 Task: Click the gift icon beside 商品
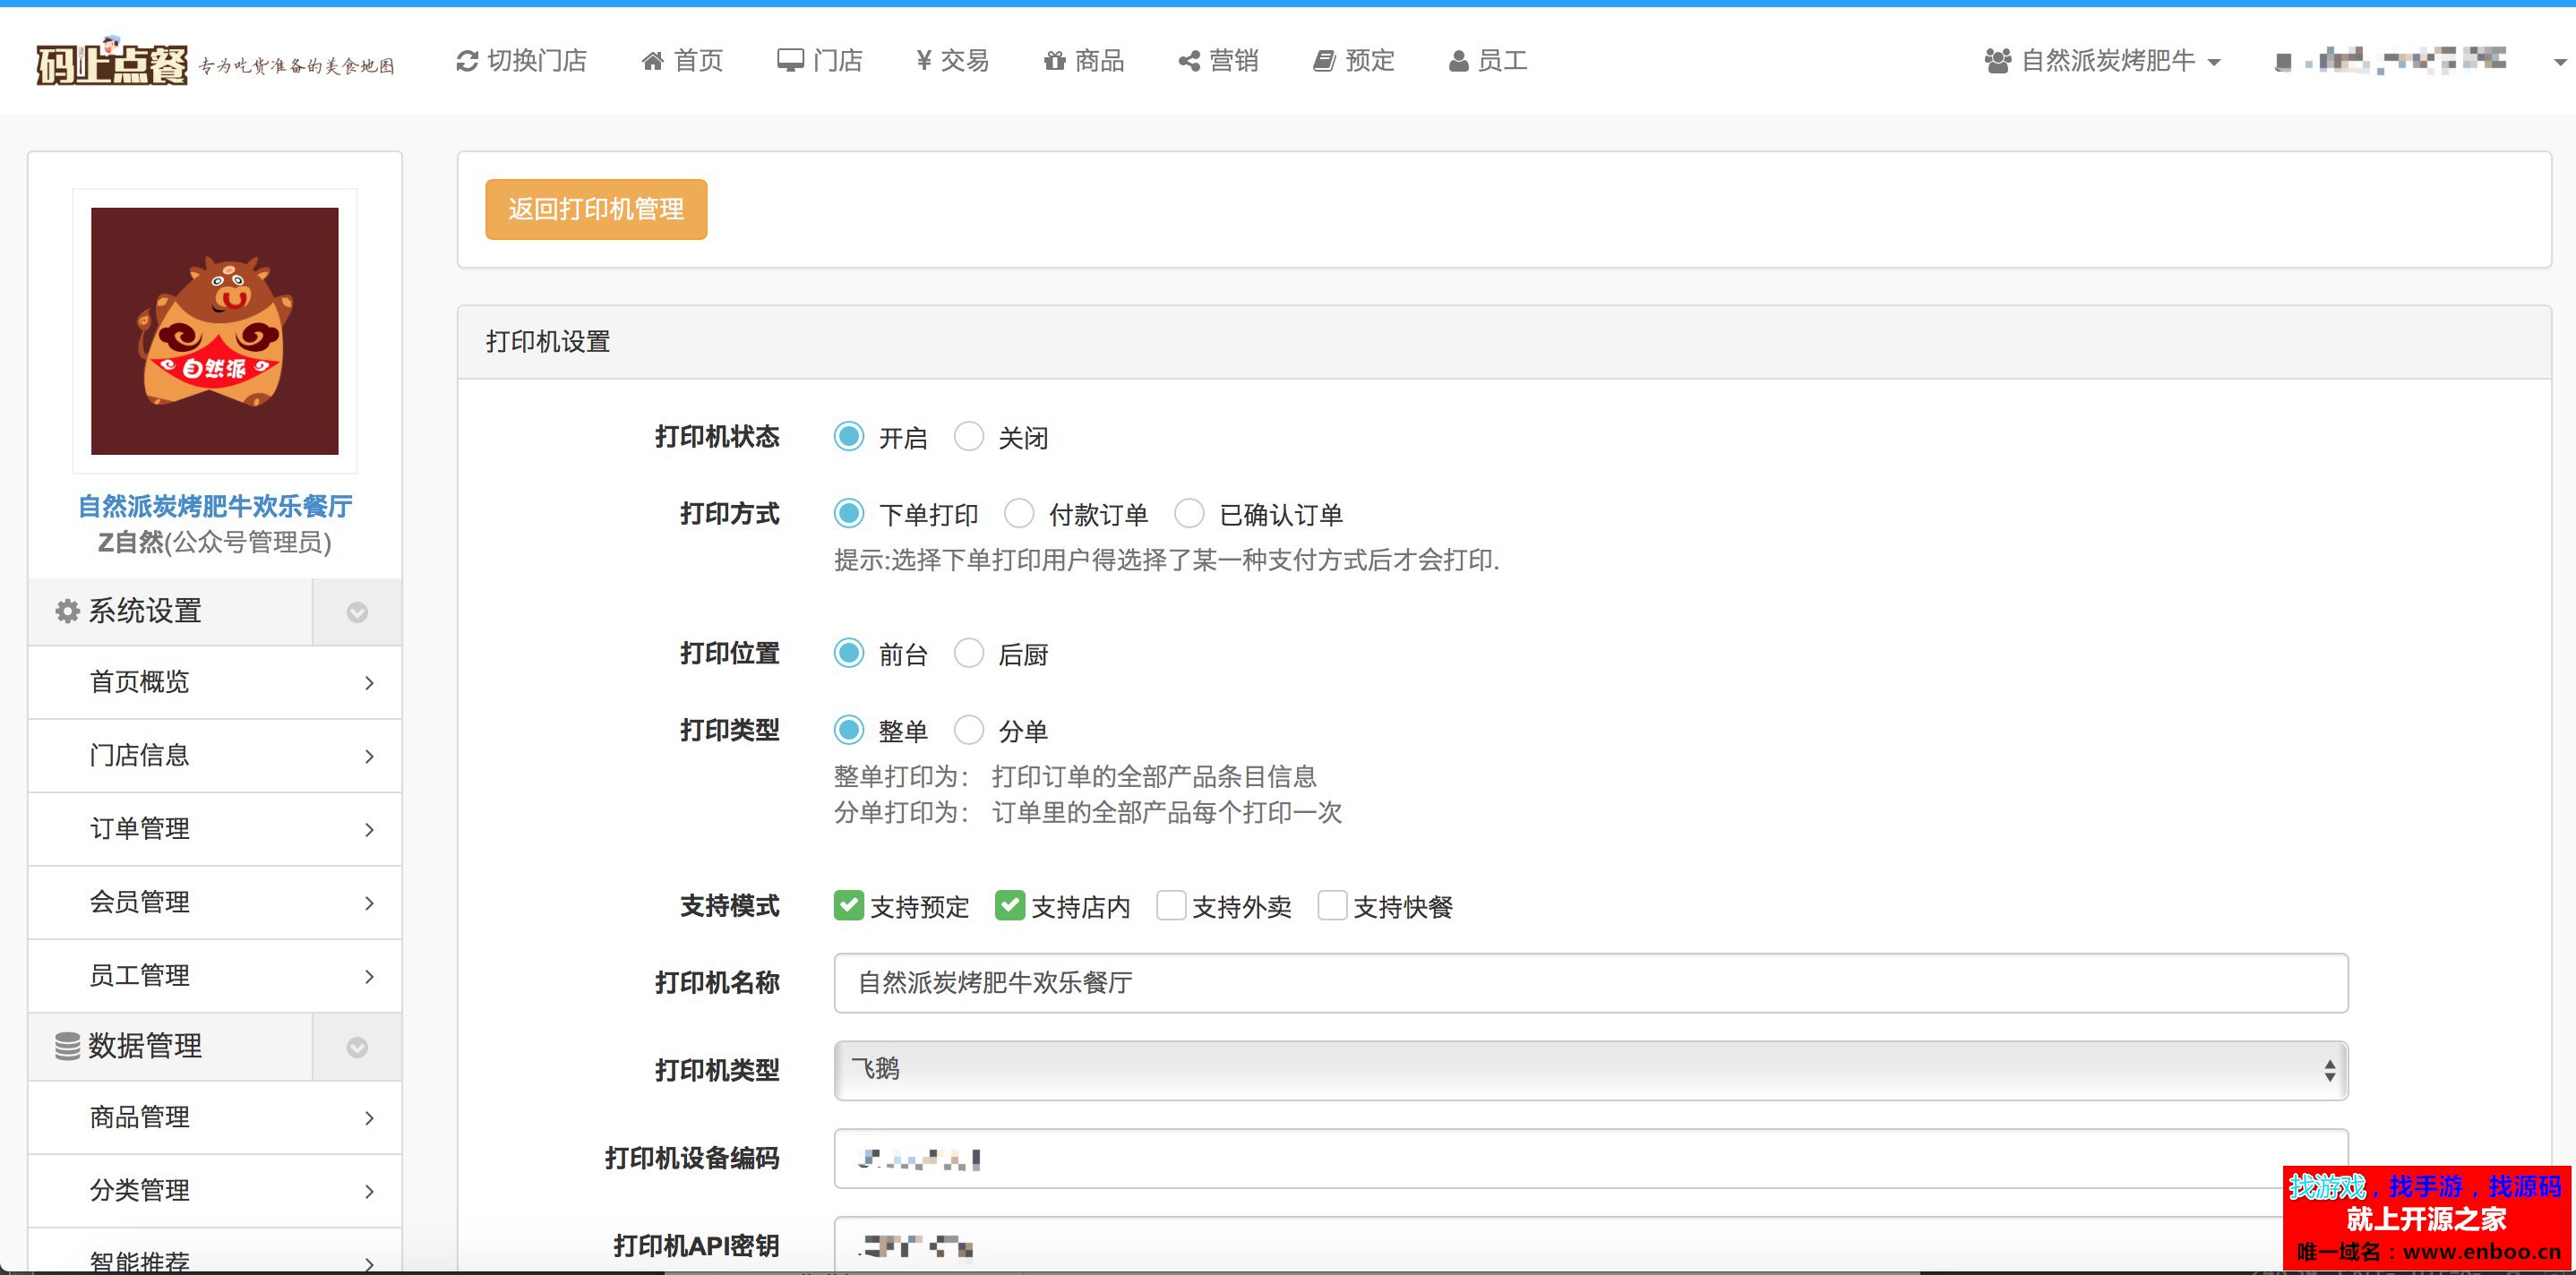1054,61
